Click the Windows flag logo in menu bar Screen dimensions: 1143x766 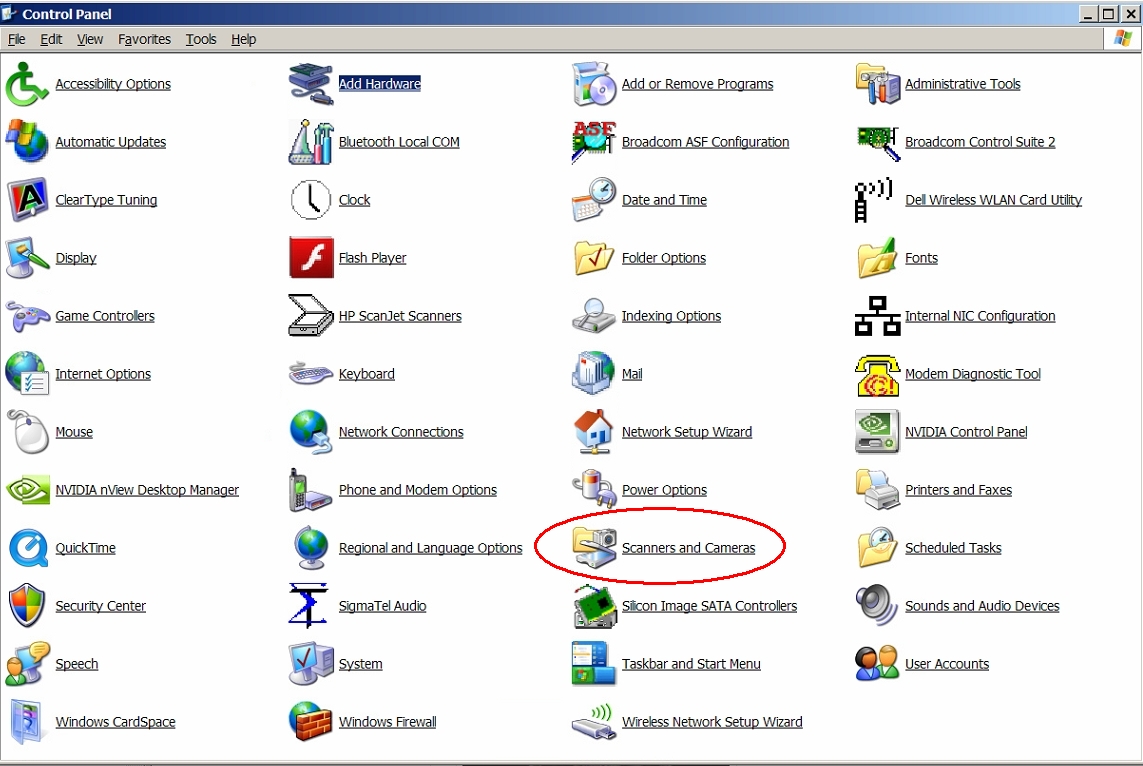click(1123, 39)
